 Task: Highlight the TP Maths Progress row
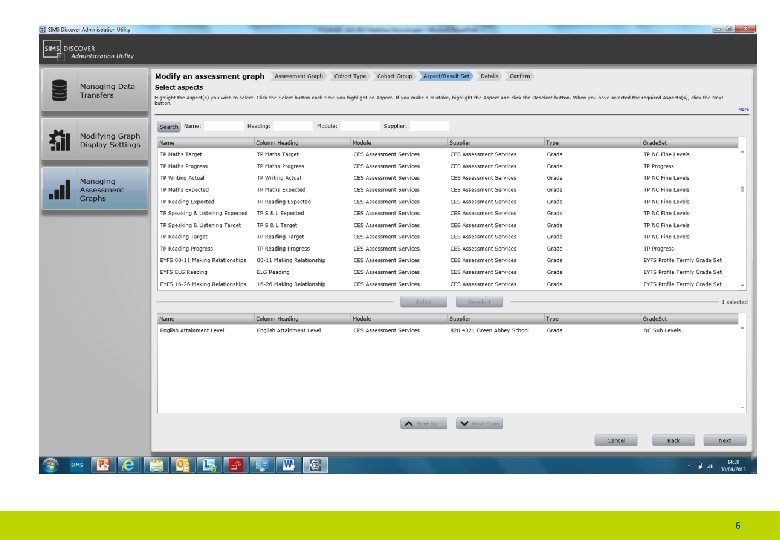pos(448,166)
